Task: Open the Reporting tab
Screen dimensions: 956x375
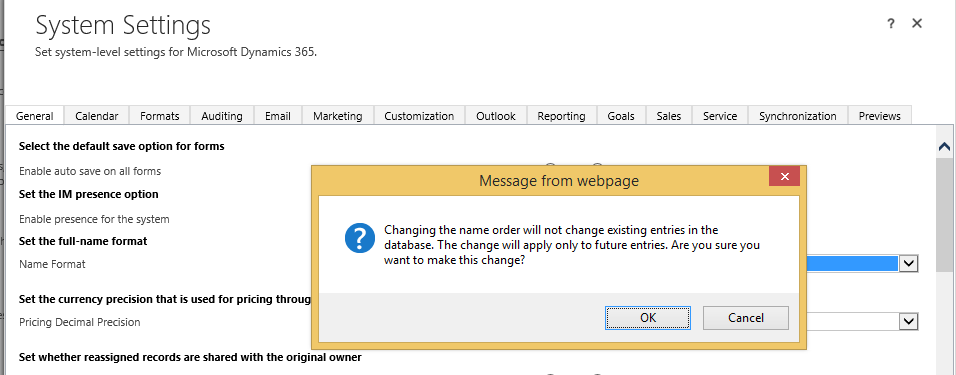Action: [x=562, y=116]
